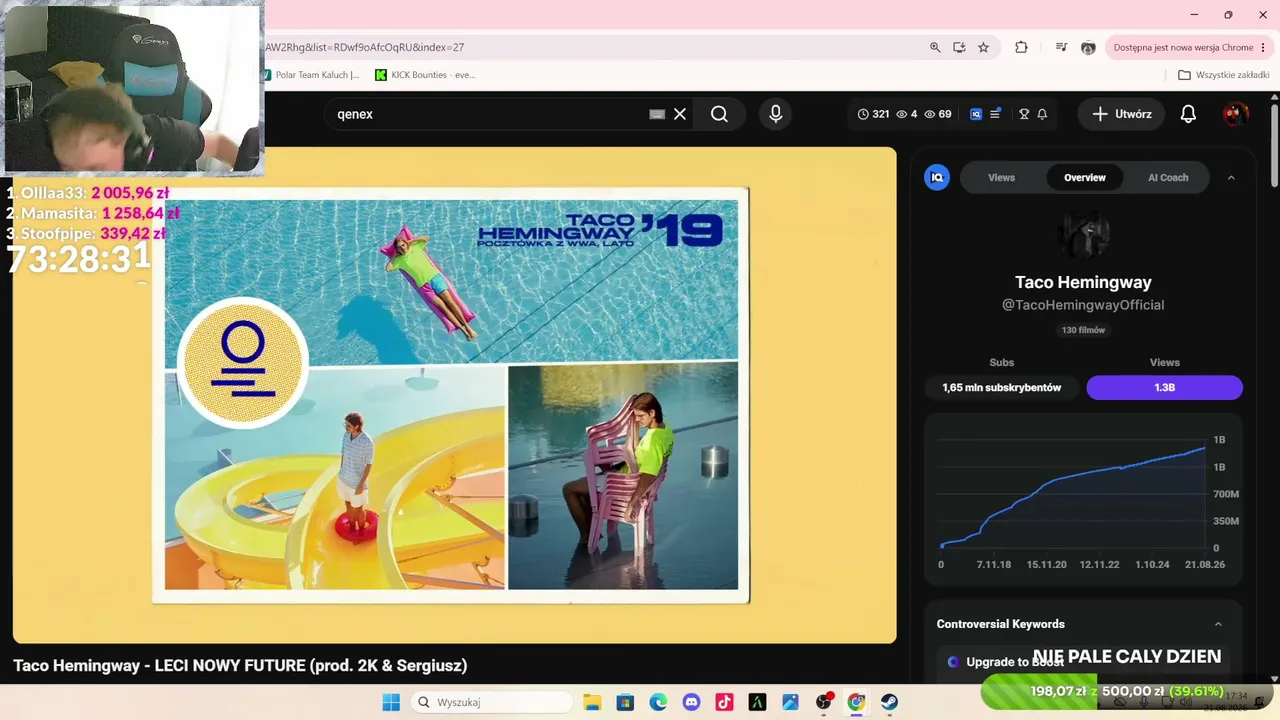Launch Microsoft Edge from the taskbar
This screenshot has width=1280, height=720.
click(x=658, y=702)
